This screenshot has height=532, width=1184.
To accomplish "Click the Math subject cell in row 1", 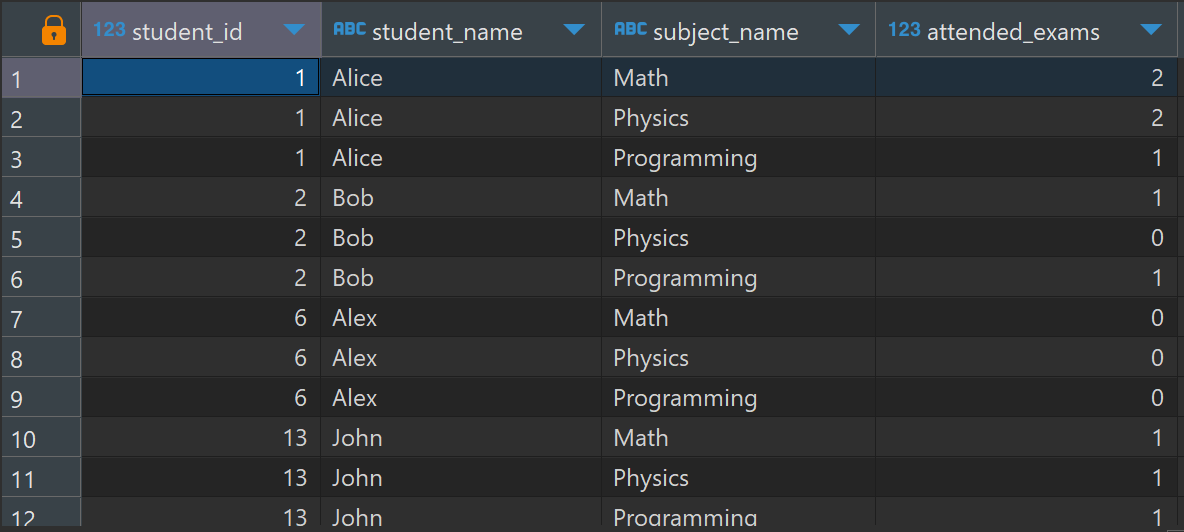I will pyautogui.click(x=738, y=78).
